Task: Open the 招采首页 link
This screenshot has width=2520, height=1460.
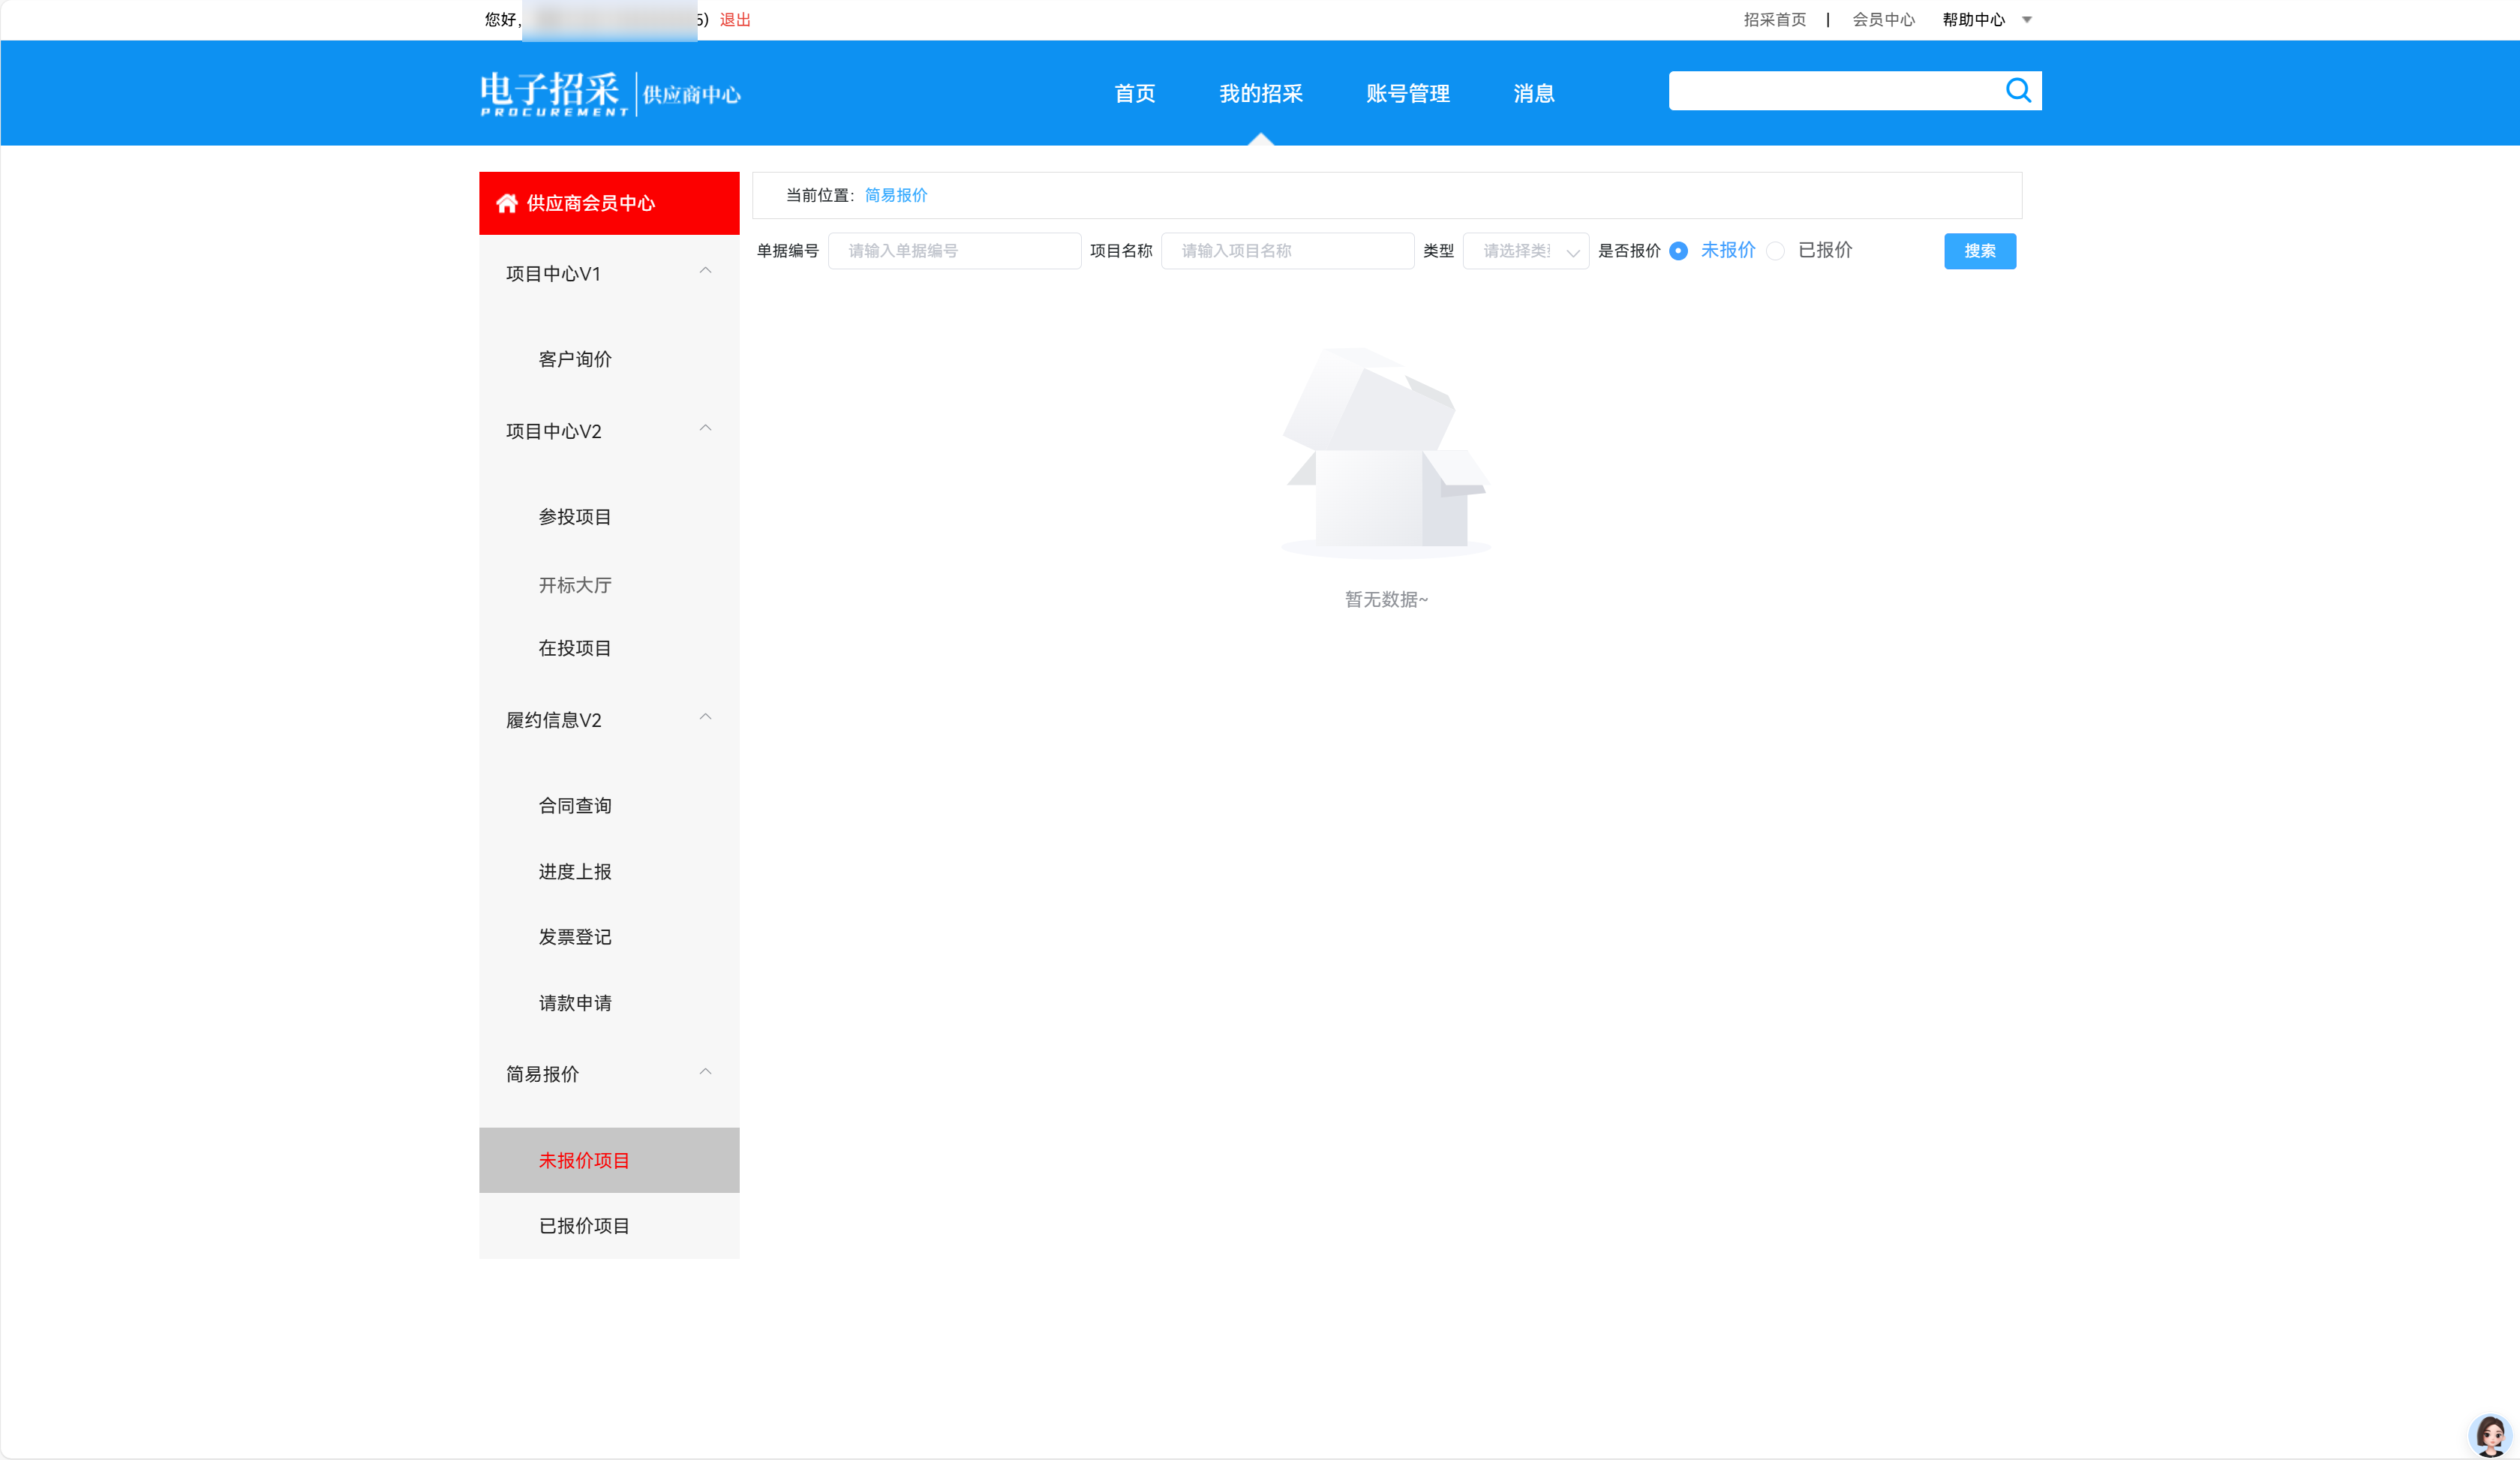Action: pyautogui.click(x=1775, y=20)
